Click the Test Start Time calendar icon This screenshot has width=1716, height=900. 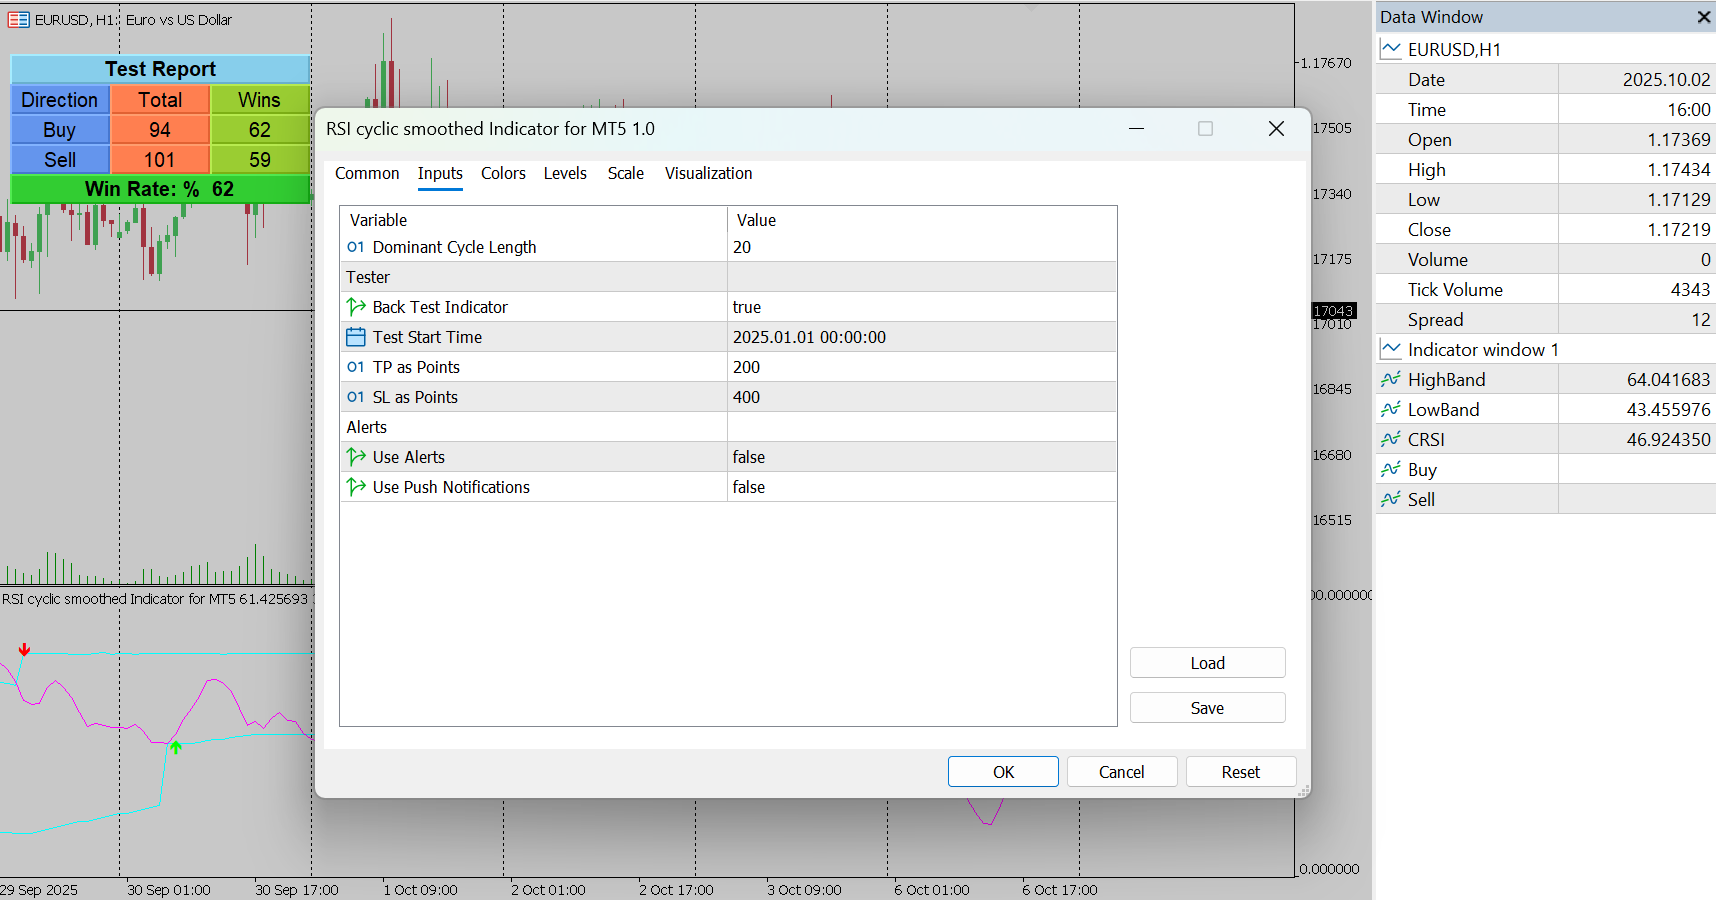pyautogui.click(x=355, y=337)
